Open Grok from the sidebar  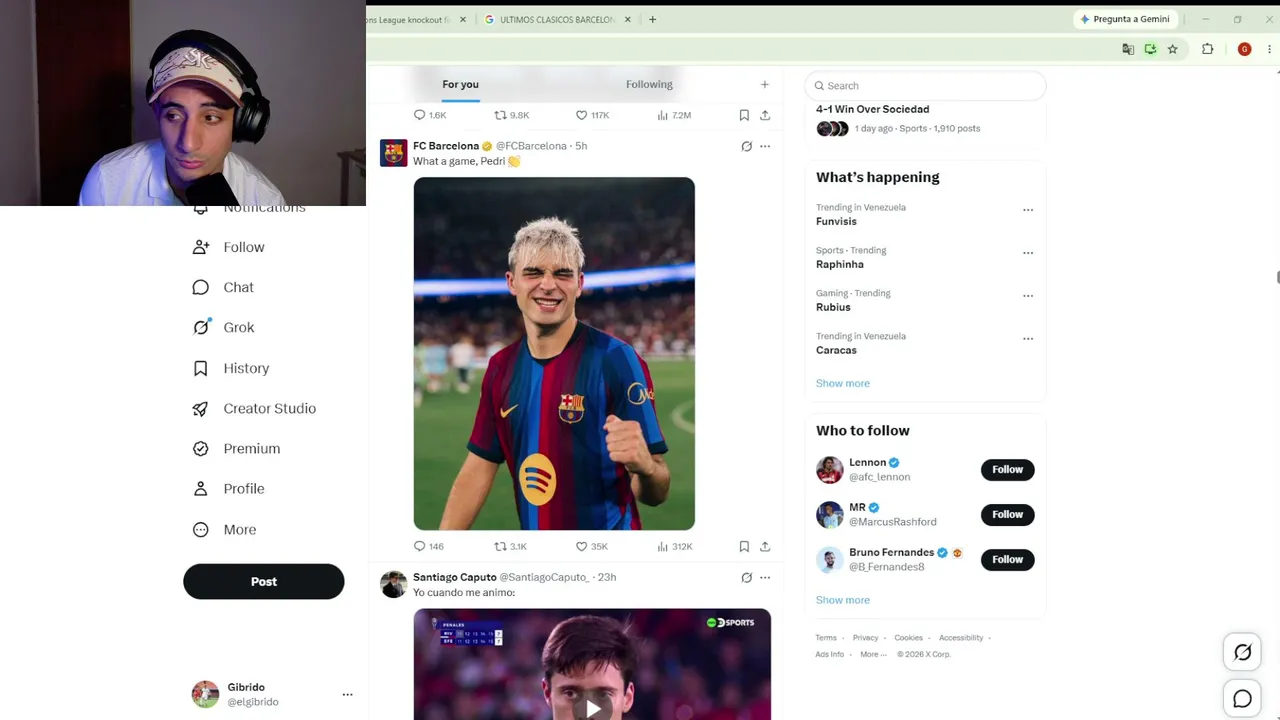tap(224, 327)
